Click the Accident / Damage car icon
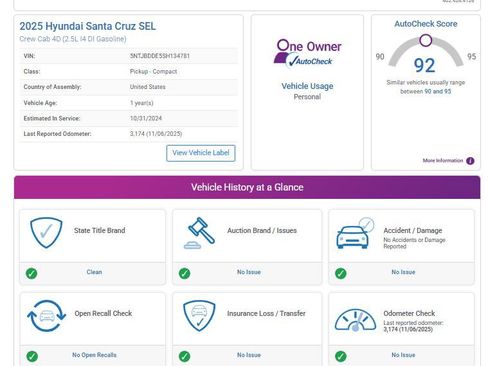Viewport: 488px width, 366px height. [x=355, y=233]
